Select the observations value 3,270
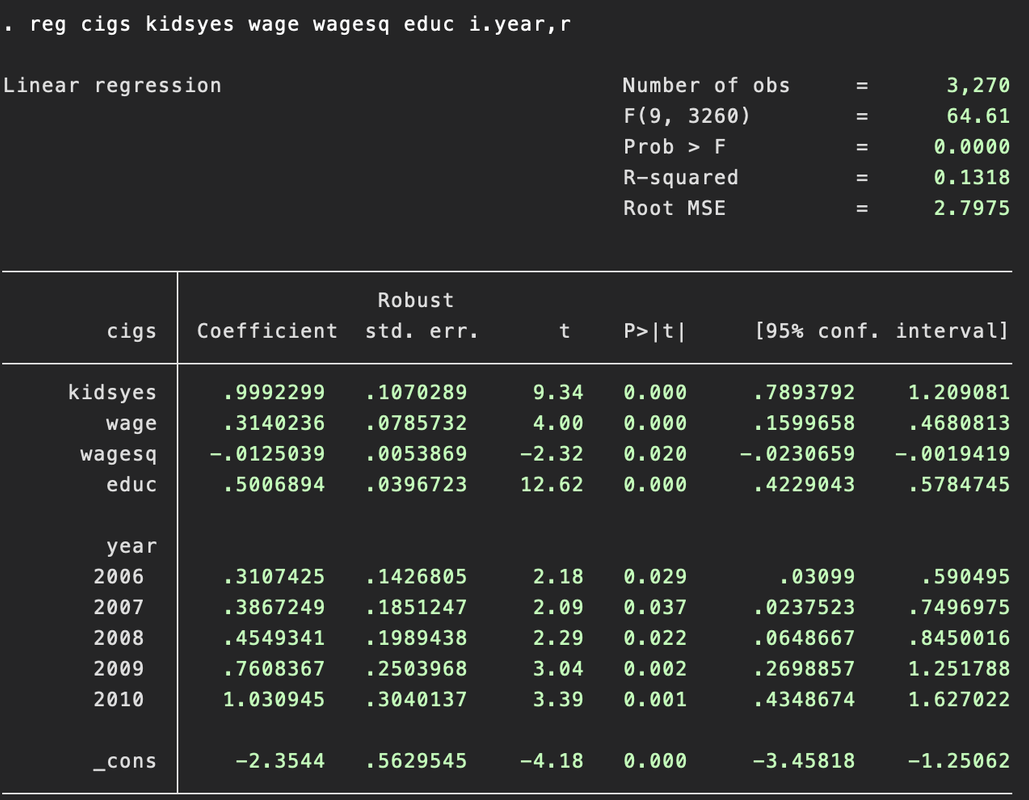Screen dimensions: 1029x800 [978, 85]
